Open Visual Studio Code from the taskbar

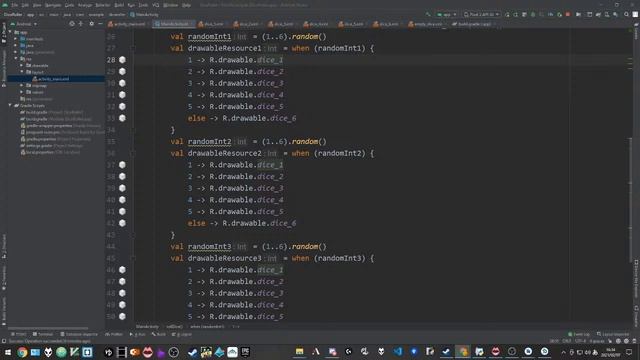pyautogui.click(x=398, y=351)
